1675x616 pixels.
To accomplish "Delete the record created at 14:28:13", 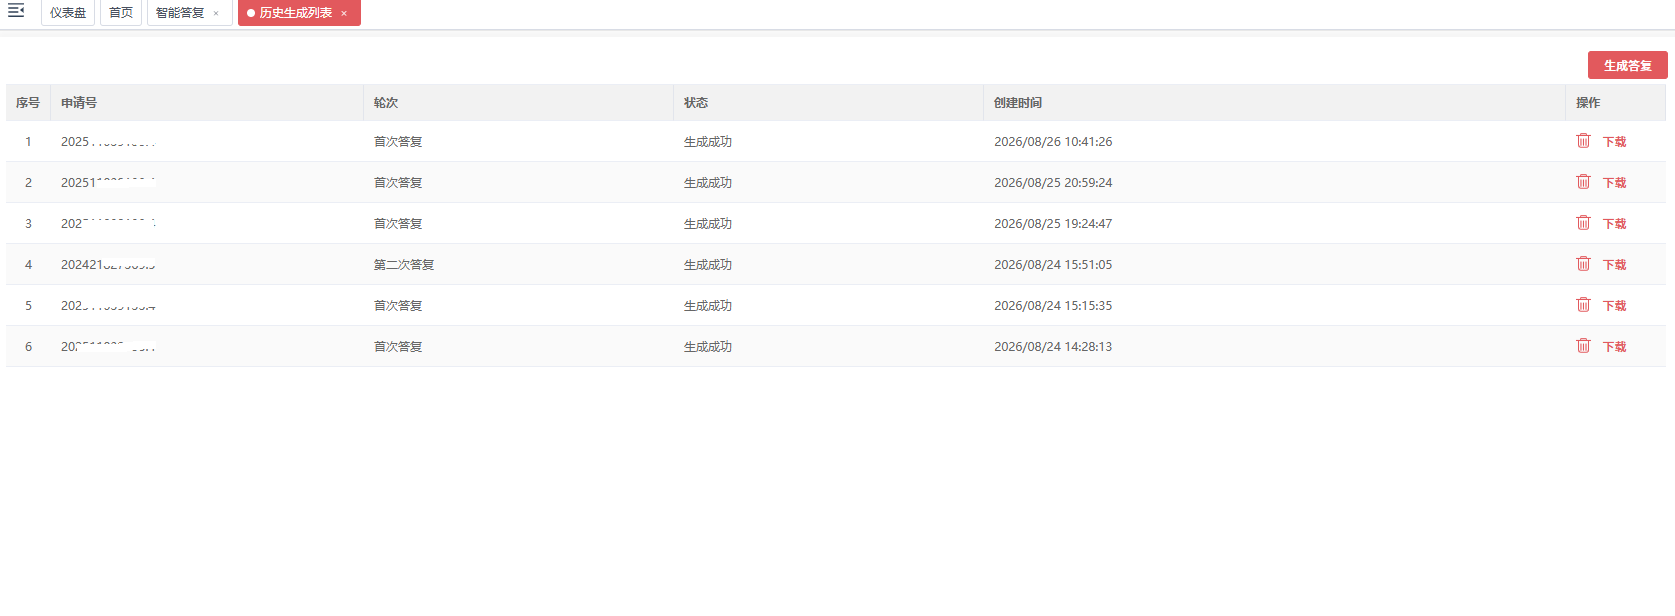I will pos(1583,346).
